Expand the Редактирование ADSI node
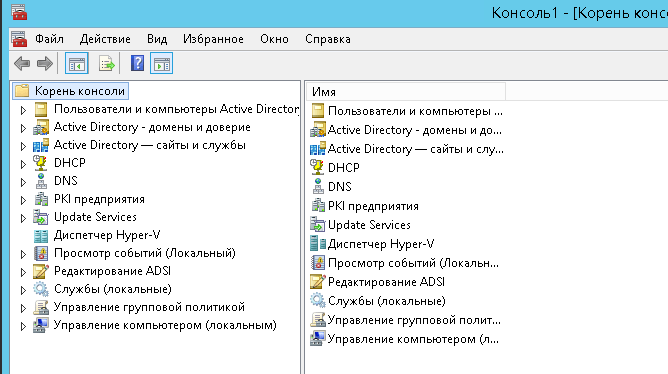The width and height of the screenshot is (668, 374). click(23, 272)
